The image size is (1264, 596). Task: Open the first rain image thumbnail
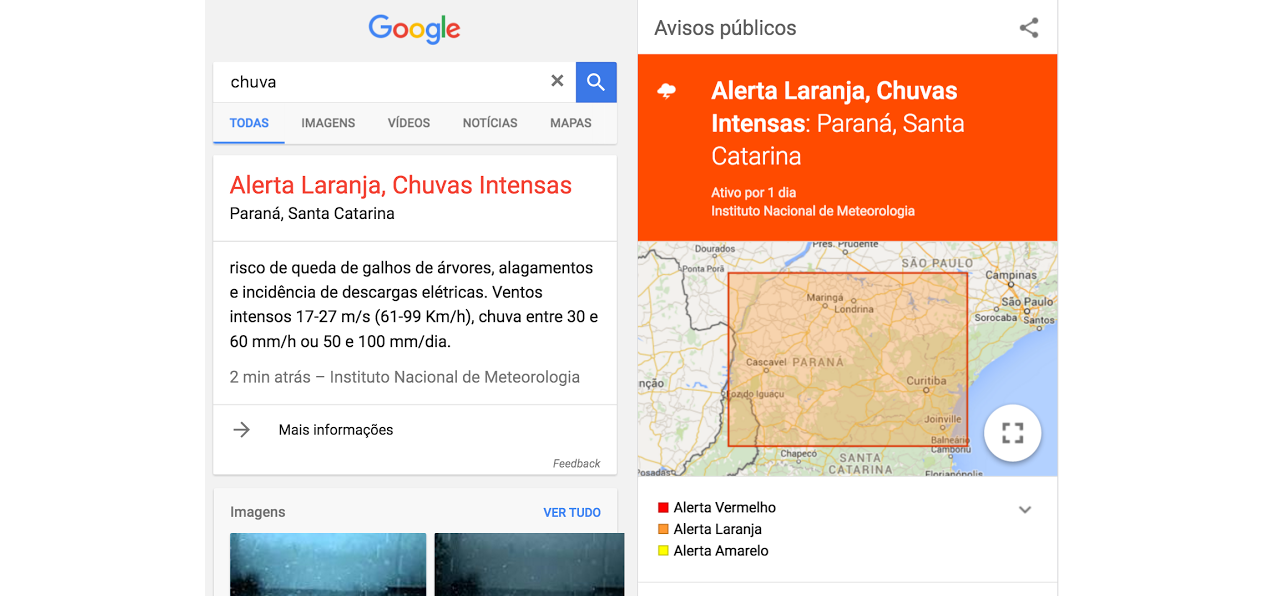(x=328, y=564)
